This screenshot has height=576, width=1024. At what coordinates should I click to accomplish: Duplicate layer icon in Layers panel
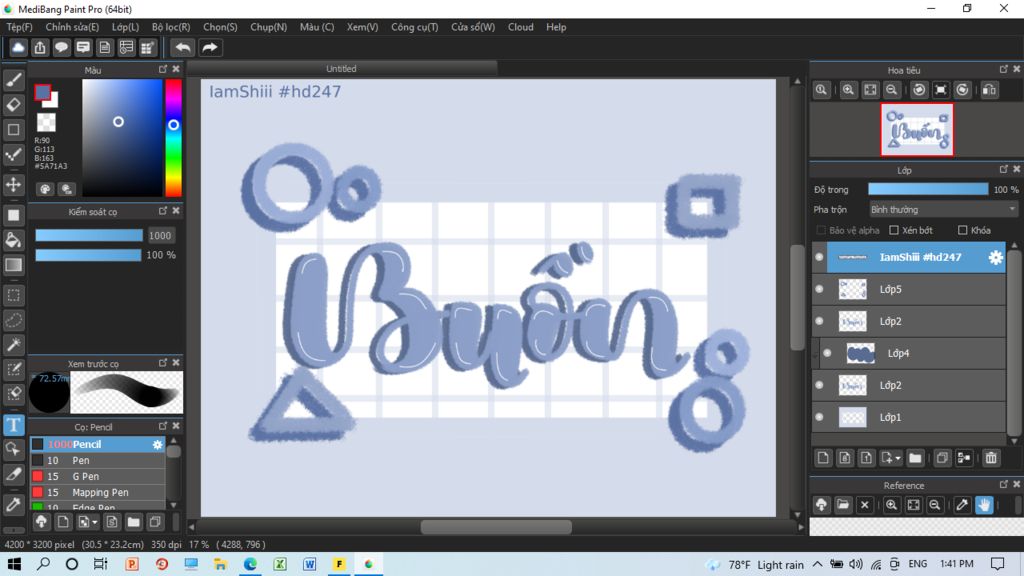point(942,458)
